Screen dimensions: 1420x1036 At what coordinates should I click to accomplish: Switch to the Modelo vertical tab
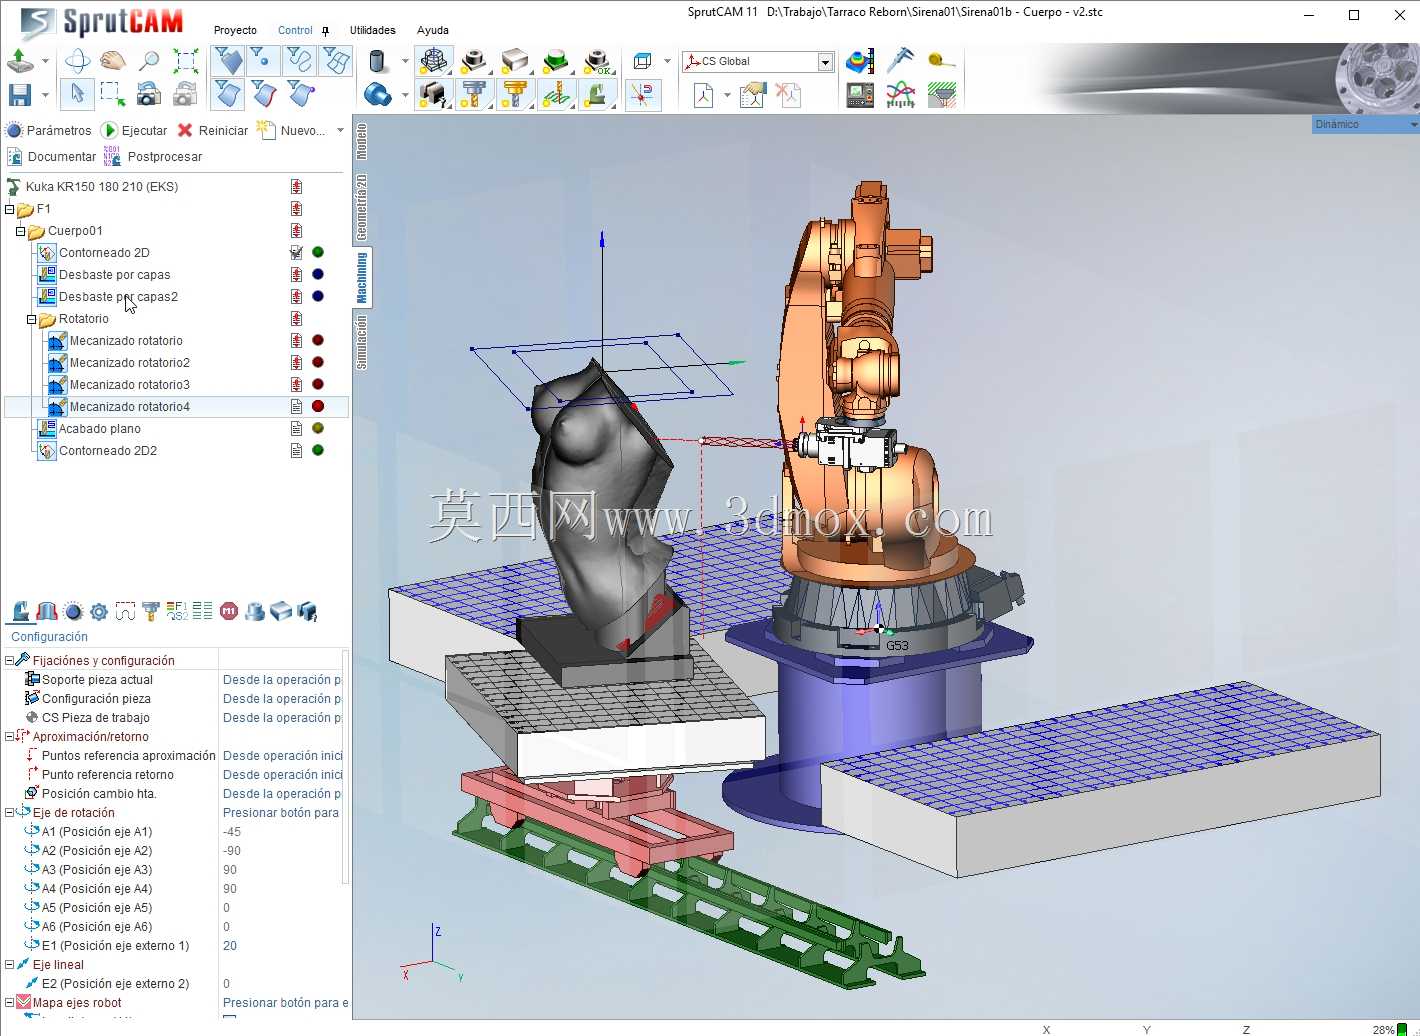362,141
